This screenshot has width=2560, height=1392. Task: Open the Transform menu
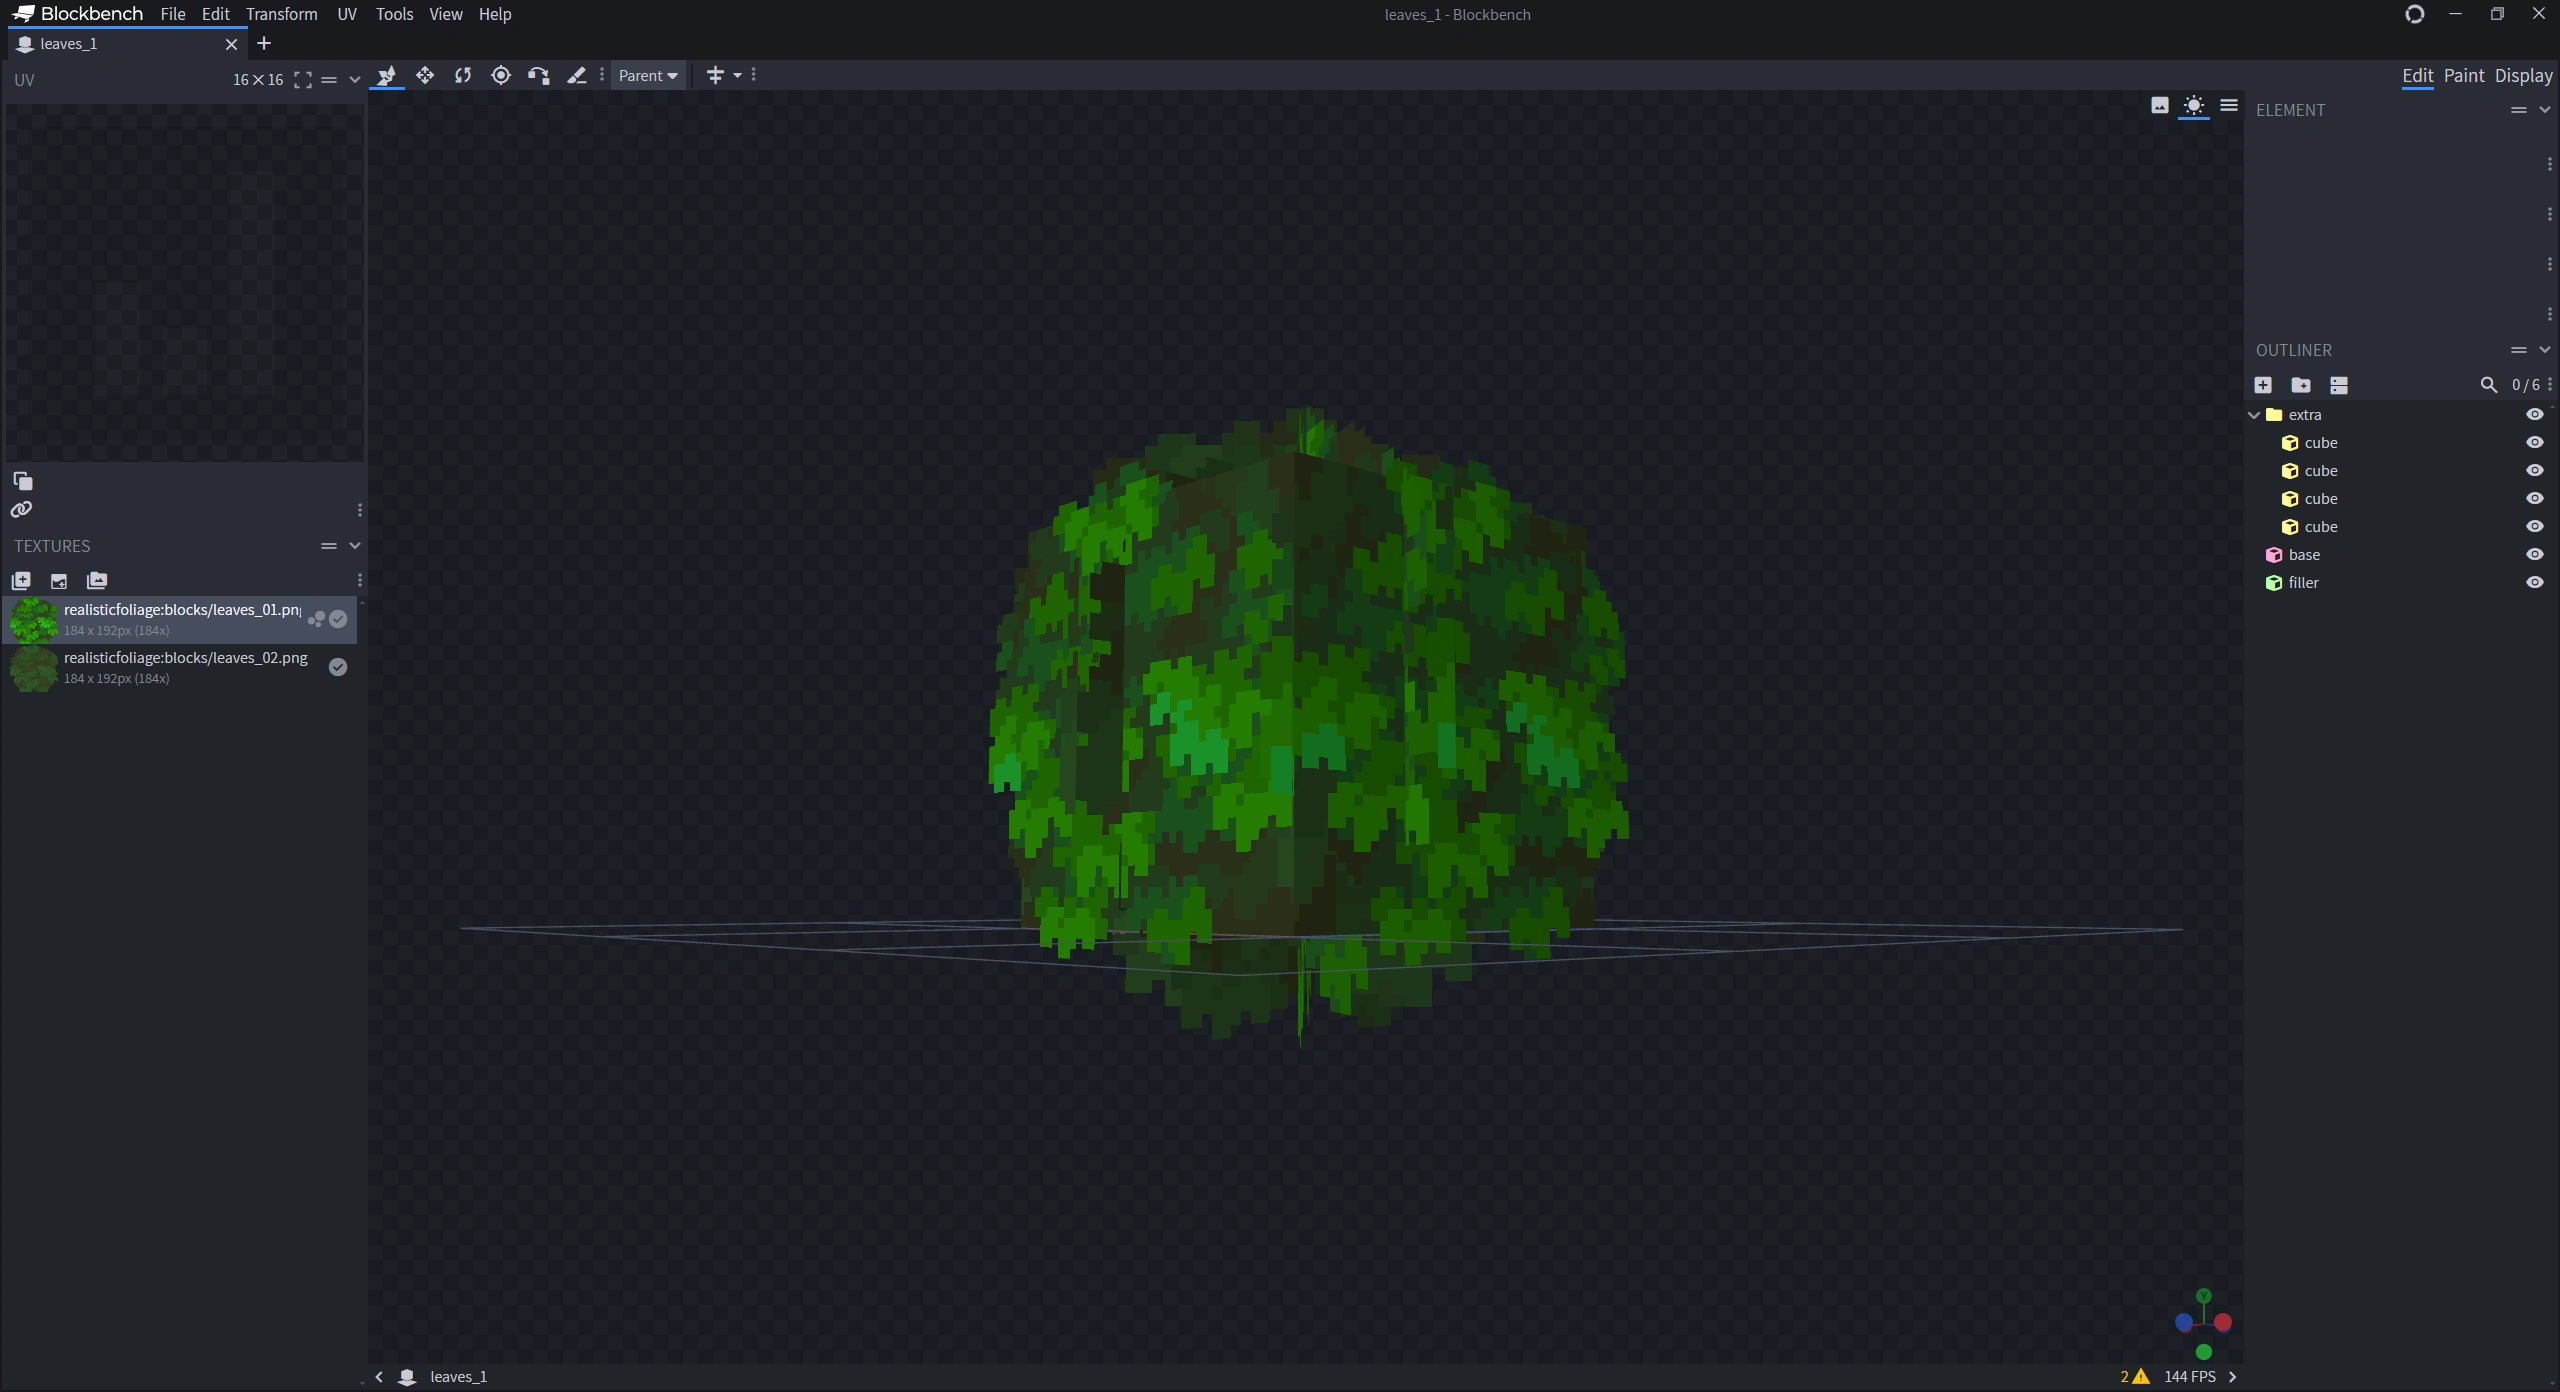point(282,14)
